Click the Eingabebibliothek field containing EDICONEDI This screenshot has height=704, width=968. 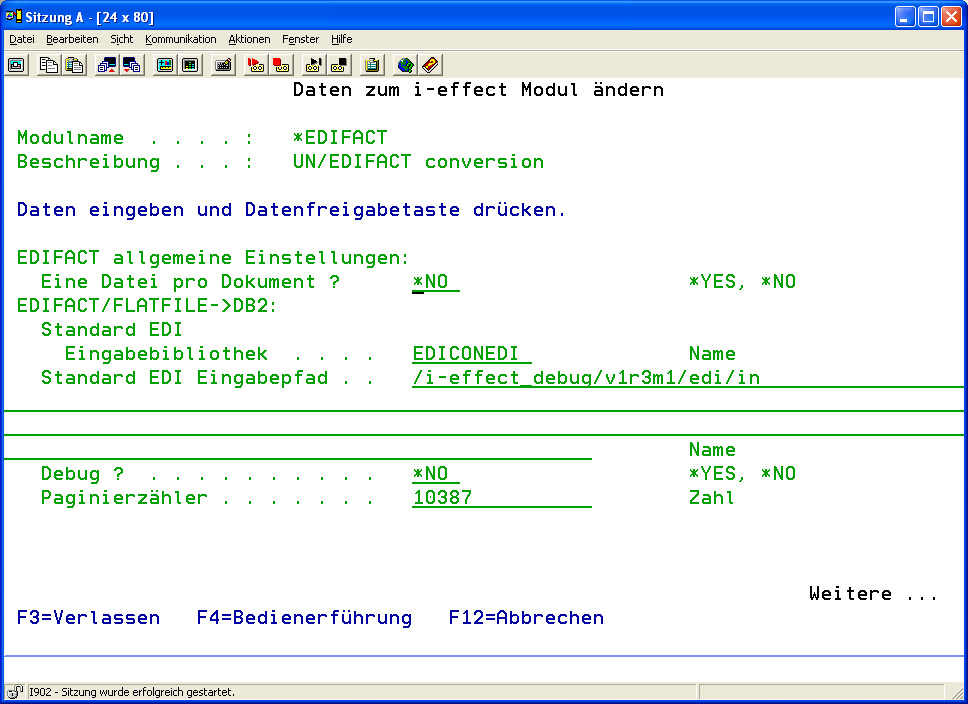[471, 354]
